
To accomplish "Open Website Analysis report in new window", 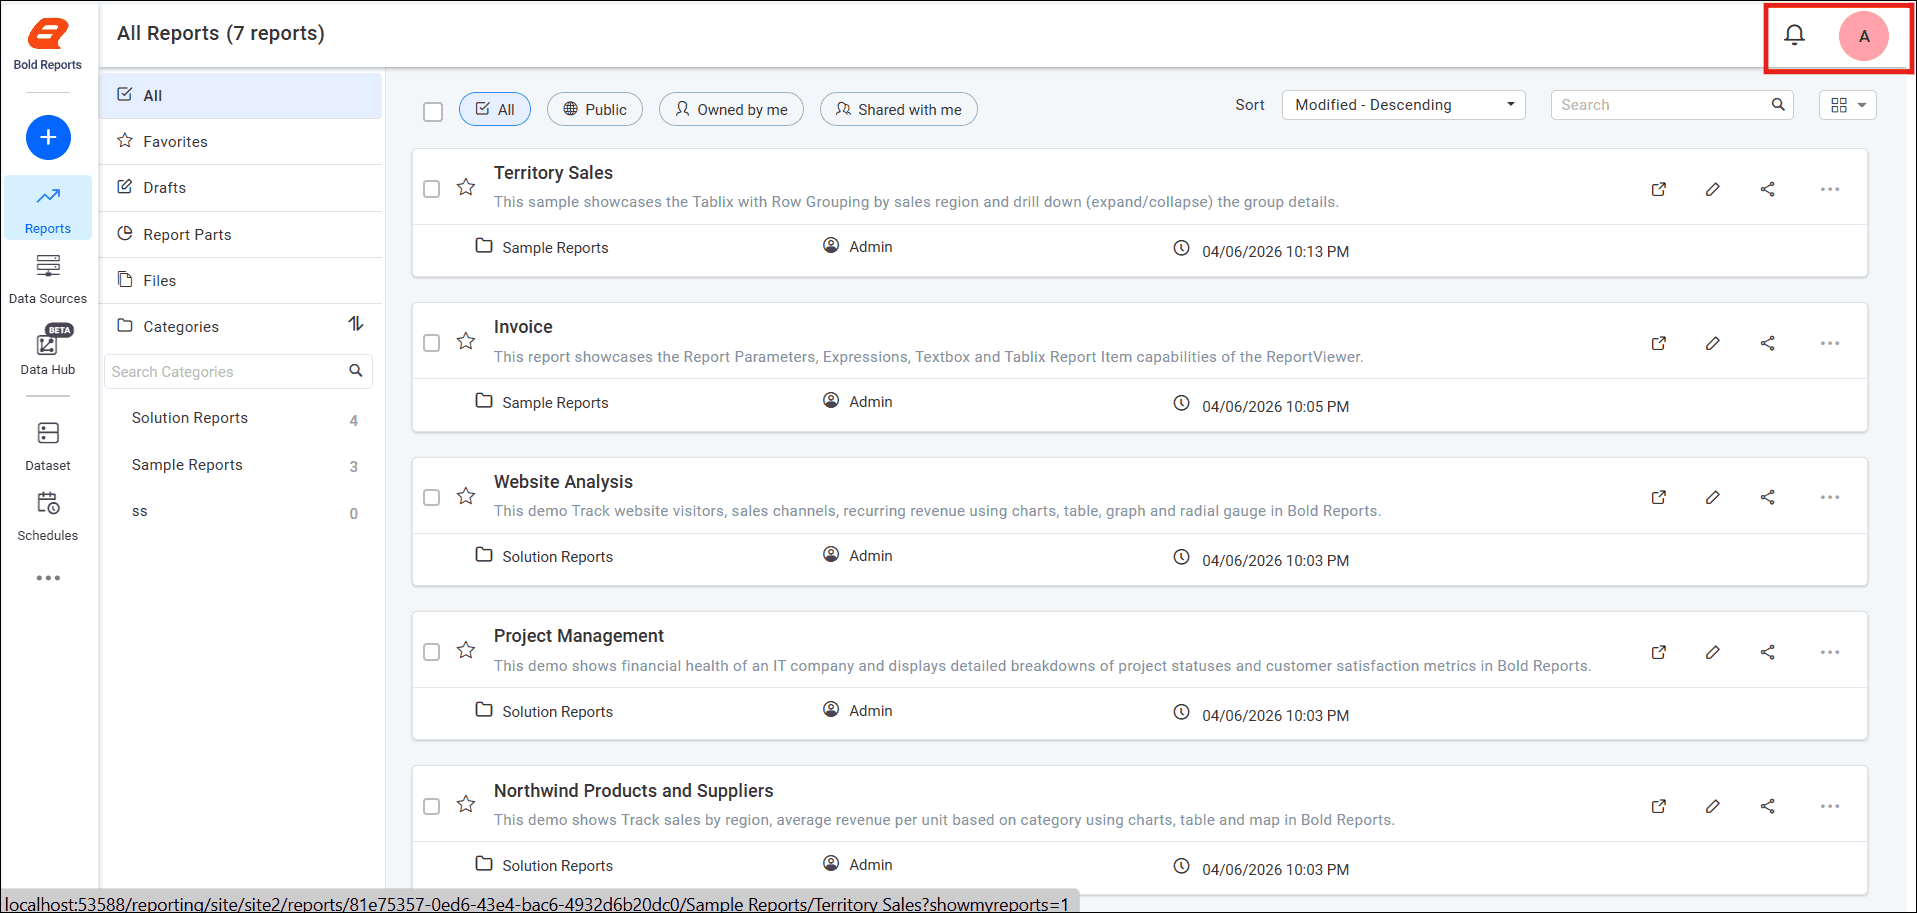I will (1658, 497).
